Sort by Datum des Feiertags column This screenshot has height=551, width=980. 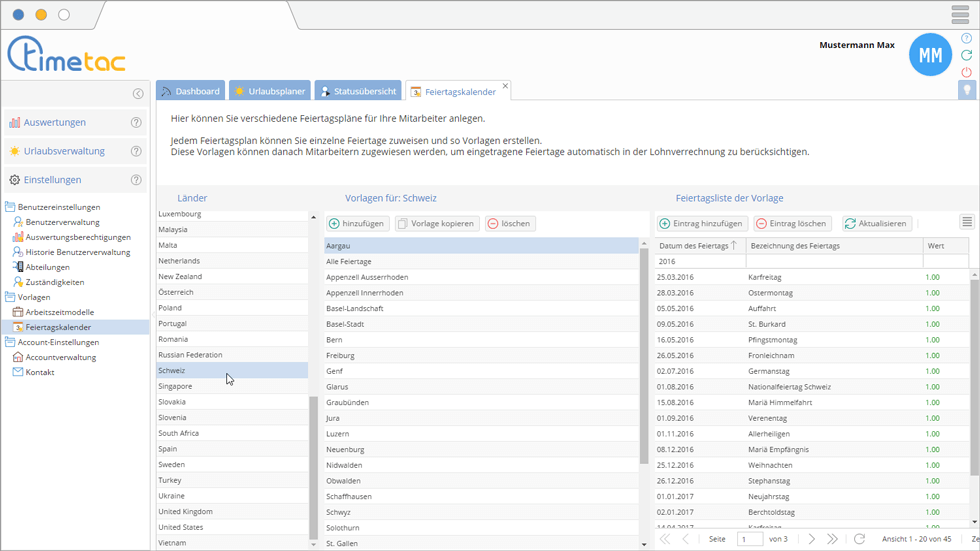pyautogui.click(x=696, y=246)
